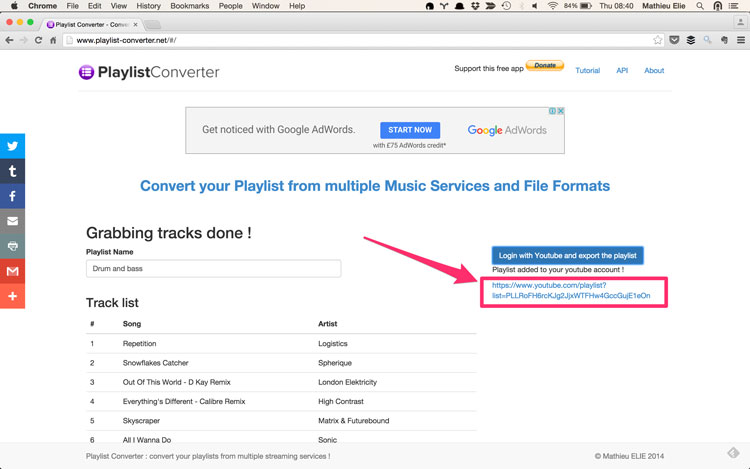The image size is (750, 469).
Task: Click the Evernote elephant extension icon
Action: (724, 40)
